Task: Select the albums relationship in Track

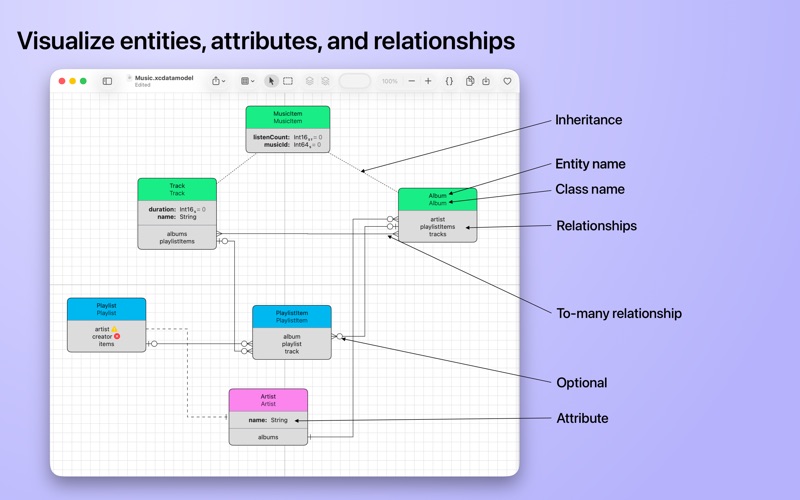Action: pyautogui.click(x=177, y=234)
